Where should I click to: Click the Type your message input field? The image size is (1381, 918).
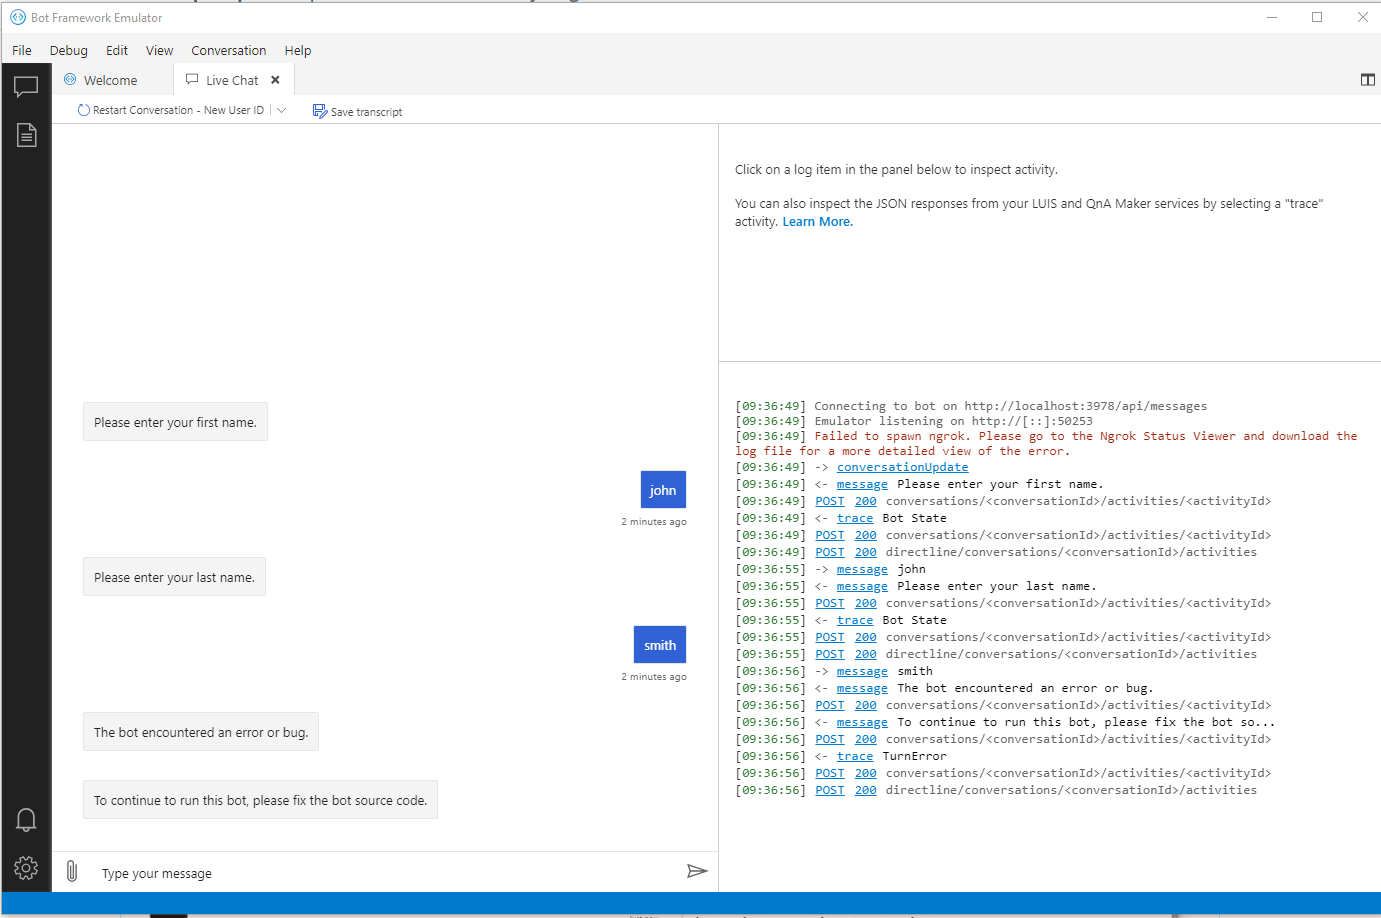[300, 872]
